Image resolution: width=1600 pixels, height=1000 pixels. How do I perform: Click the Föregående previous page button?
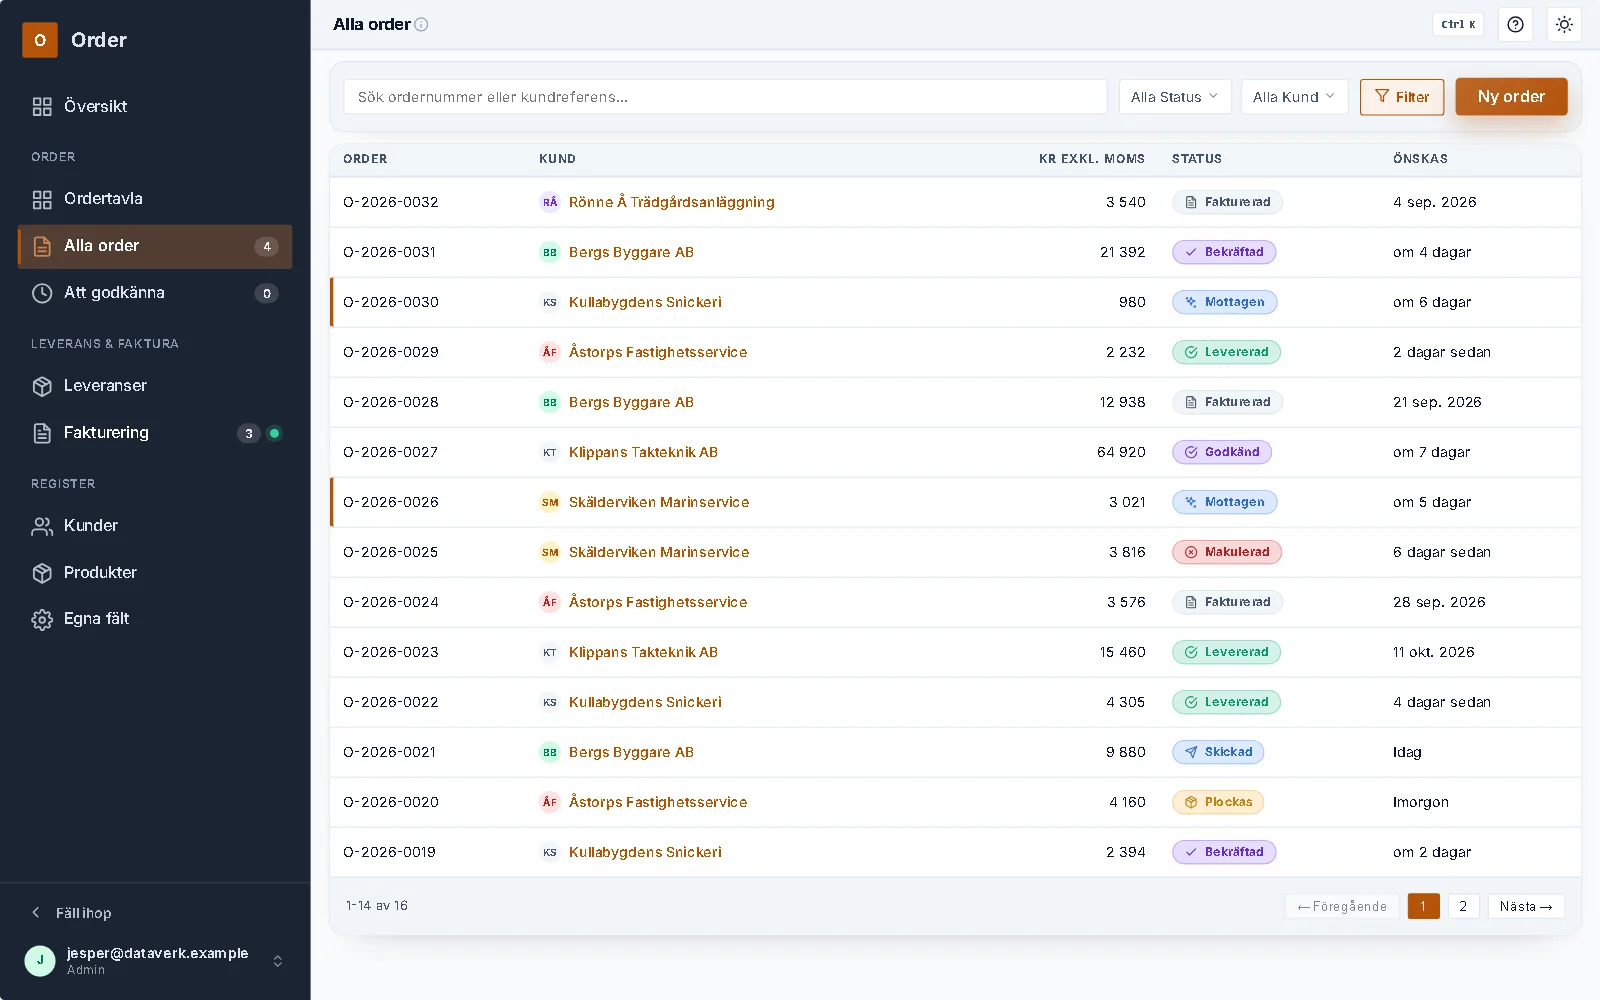(1342, 906)
